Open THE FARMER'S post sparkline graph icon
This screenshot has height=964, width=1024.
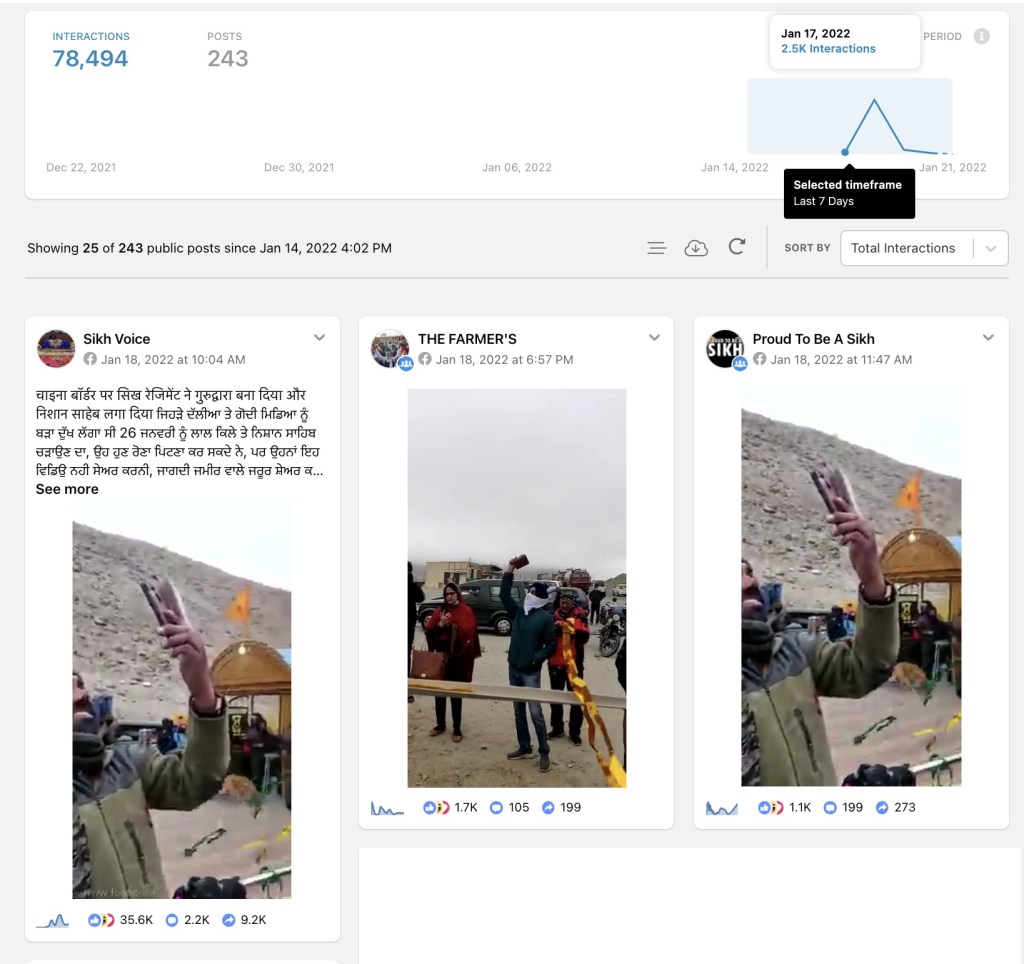coord(387,808)
